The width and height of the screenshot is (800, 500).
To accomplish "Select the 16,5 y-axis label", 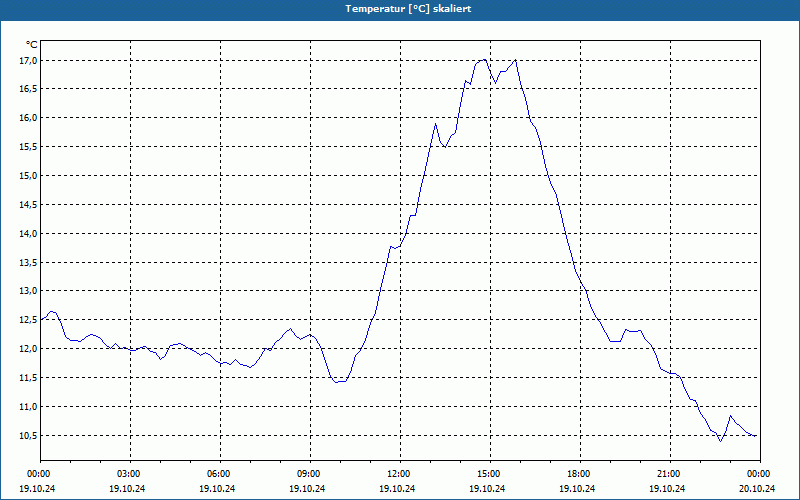I will coord(29,89).
